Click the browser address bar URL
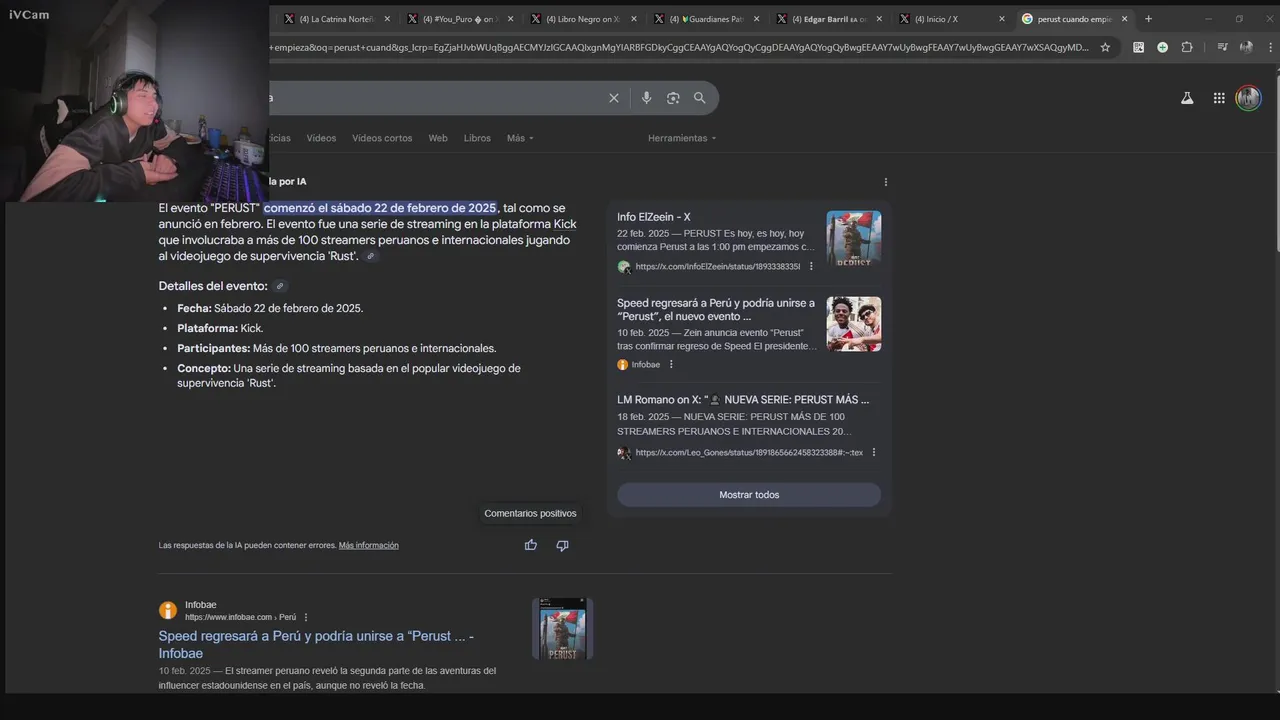The height and width of the screenshot is (720, 1280). (x=680, y=47)
